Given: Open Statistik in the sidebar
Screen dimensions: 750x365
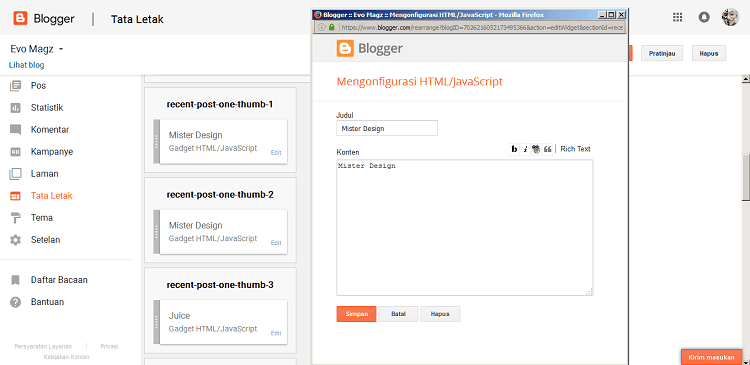Looking at the screenshot, I should (x=47, y=108).
